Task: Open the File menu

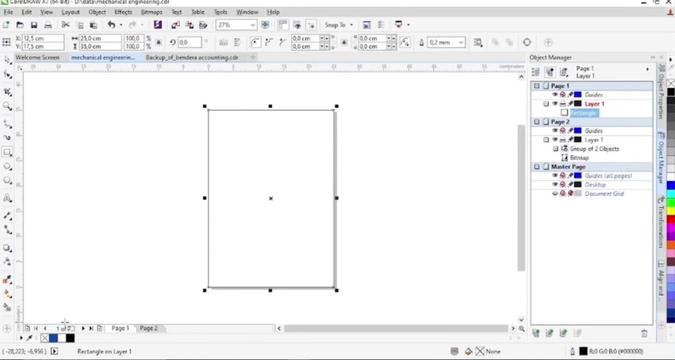Action: [8, 12]
